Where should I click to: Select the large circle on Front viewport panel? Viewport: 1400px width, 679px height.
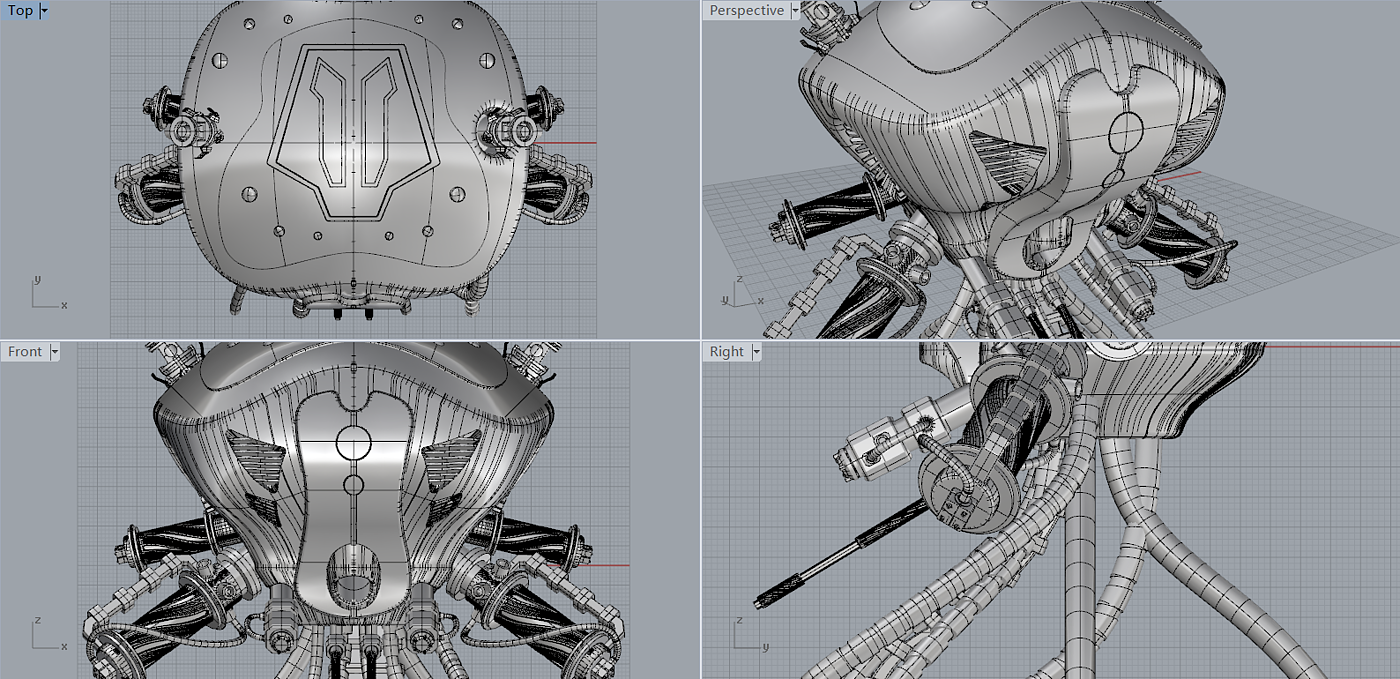tap(353, 441)
